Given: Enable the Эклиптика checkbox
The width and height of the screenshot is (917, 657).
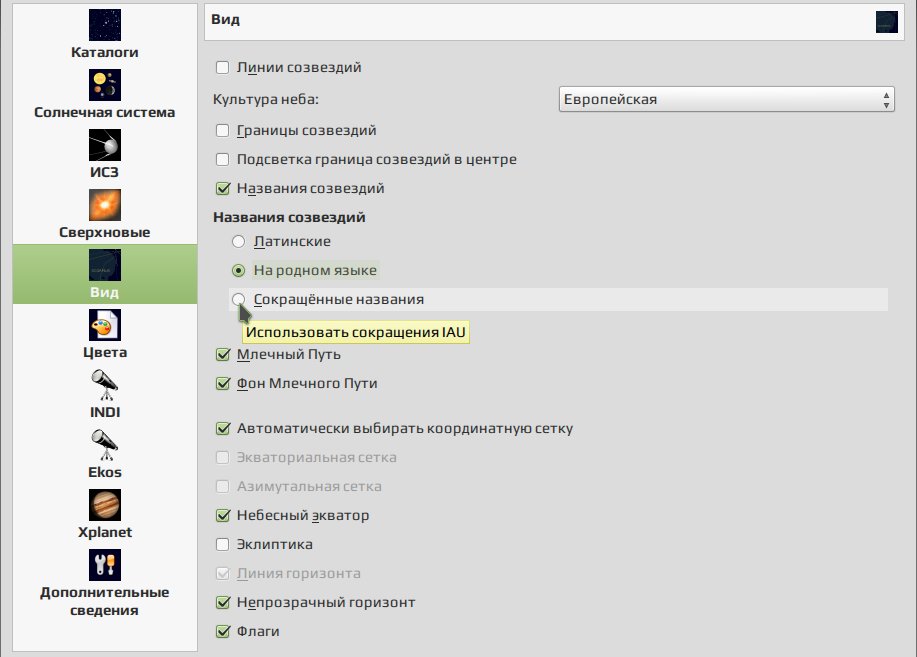Looking at the screenshot, I should (222, 545).
